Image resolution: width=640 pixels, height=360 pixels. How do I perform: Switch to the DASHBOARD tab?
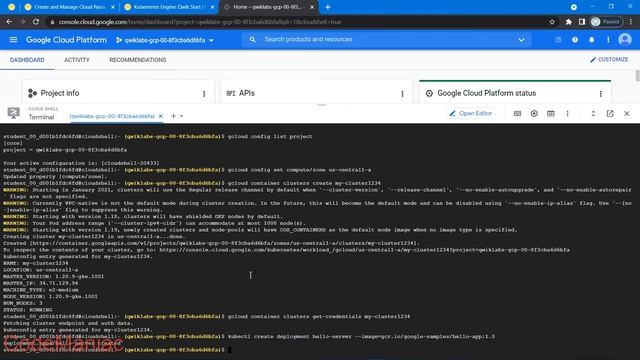(x=27, y=60)
